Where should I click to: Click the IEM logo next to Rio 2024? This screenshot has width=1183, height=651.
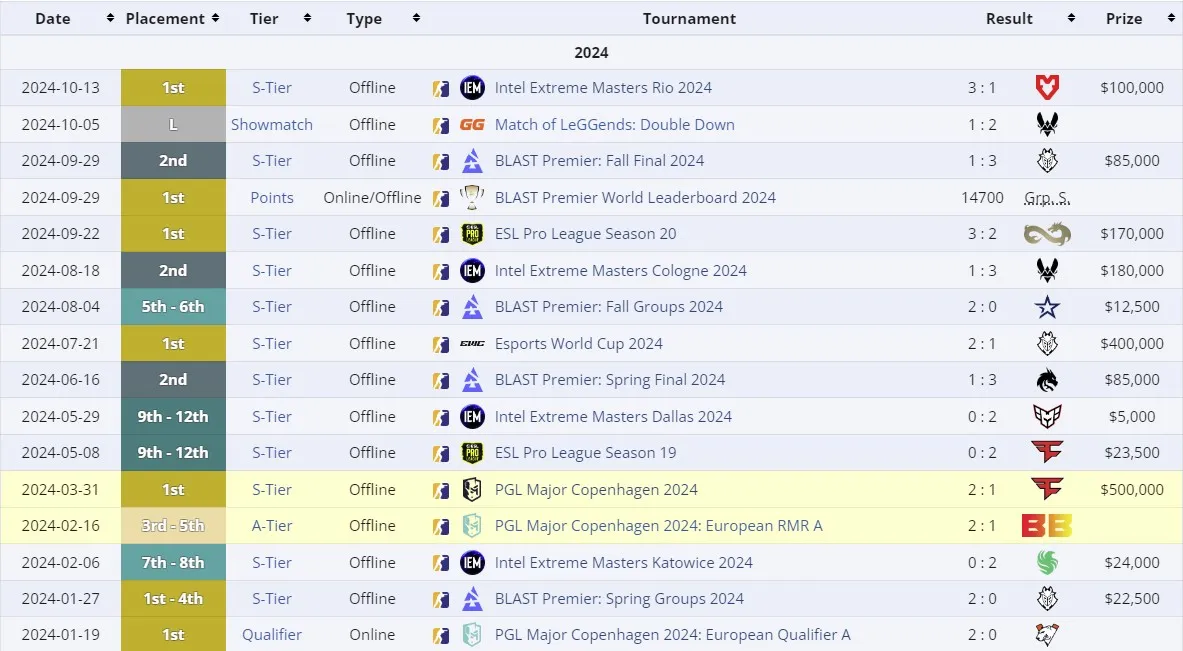(x=472, y=88)
